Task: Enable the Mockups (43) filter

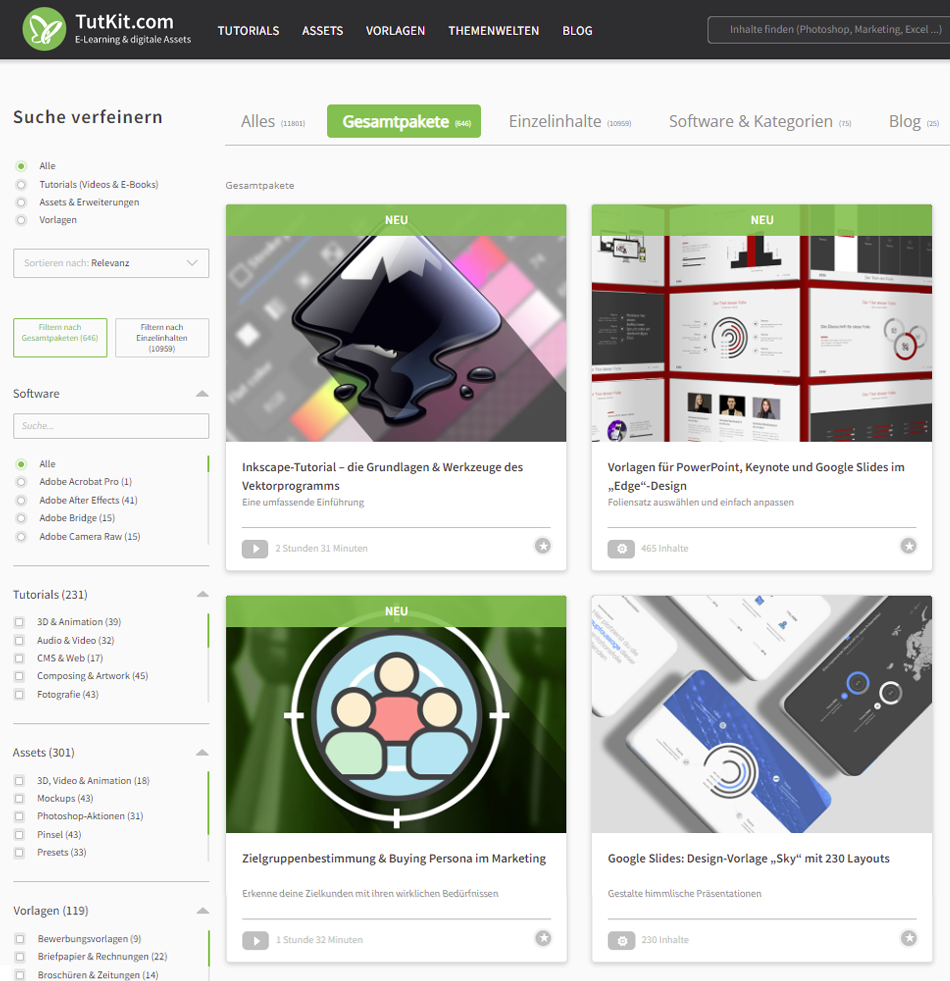Action: pyautogui.click(x=19, y=799)
